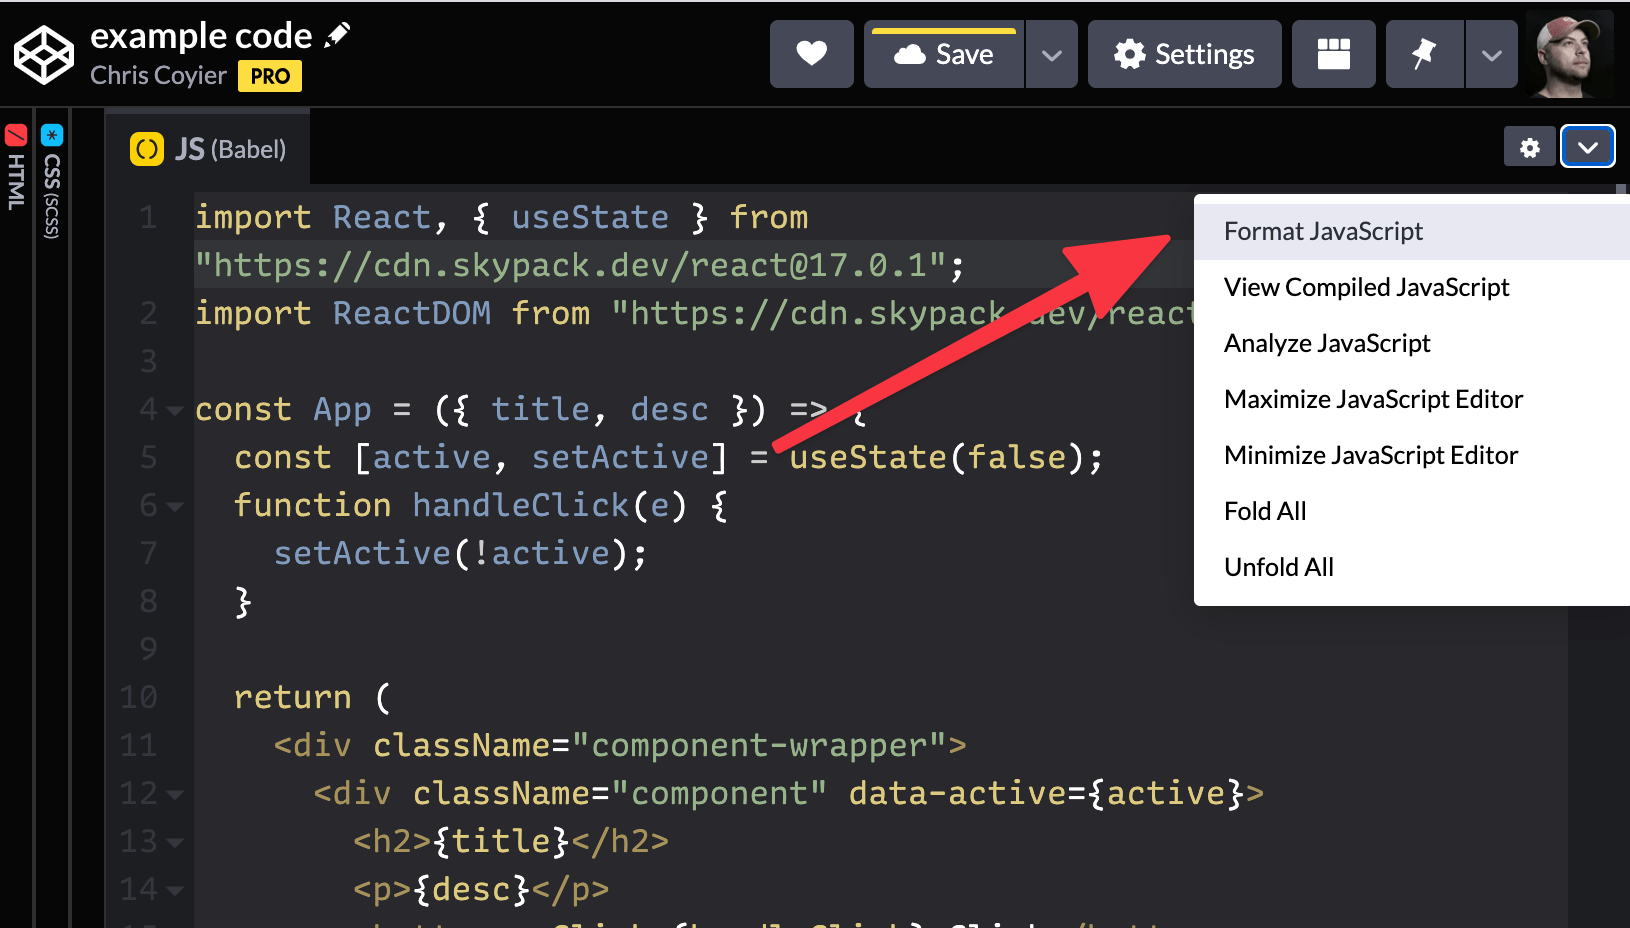Select Format JavaScript from the menu

click(1323, 231)
